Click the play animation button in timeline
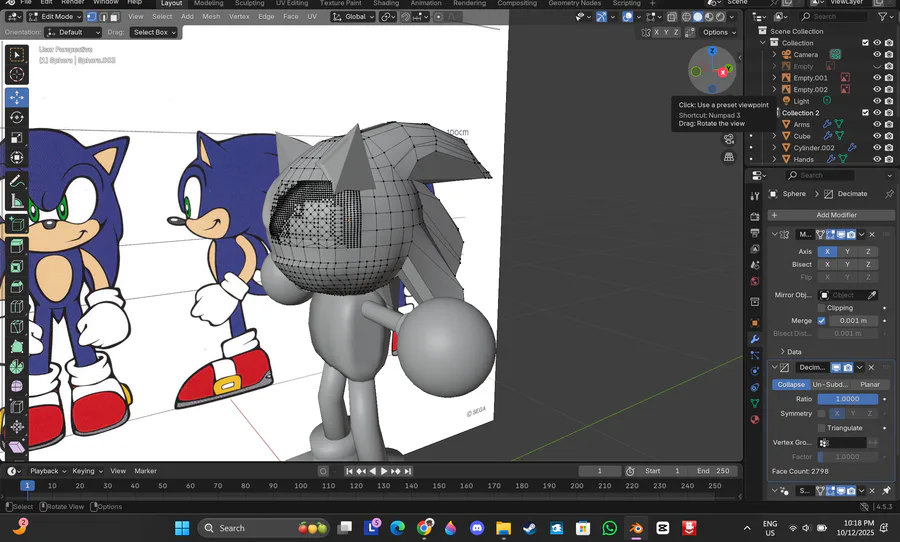Viewport: 900px width, 542px height. tap(384, 471)
